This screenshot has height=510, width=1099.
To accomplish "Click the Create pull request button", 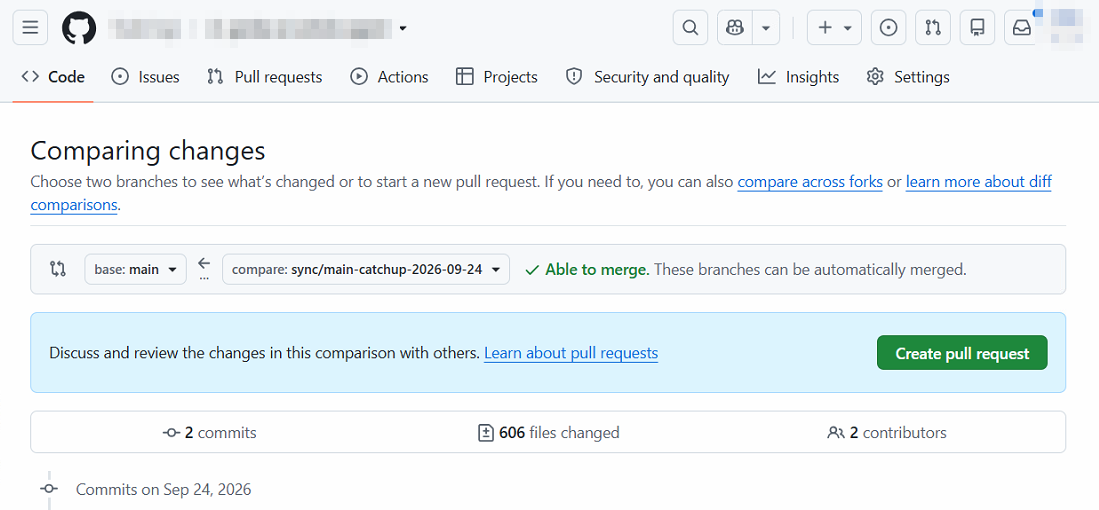I will (962, 353).
